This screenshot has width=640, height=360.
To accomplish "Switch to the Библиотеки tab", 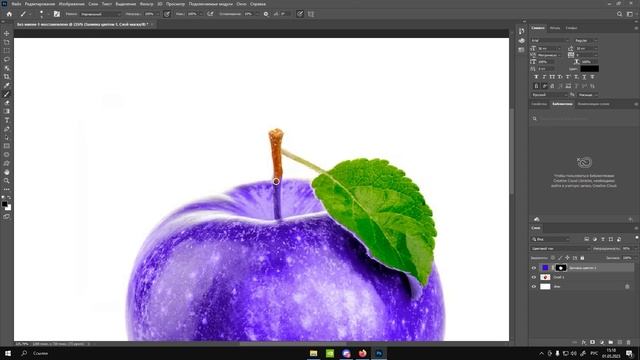I will (562, 104).
